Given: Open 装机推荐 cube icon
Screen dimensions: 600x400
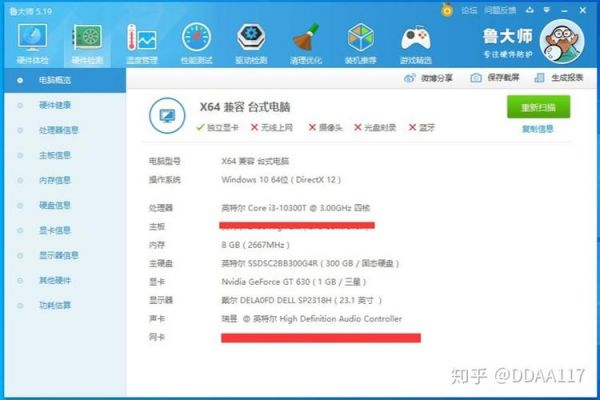Looking at the screenshot, I should pyautogui.click(x=360, y=38).
